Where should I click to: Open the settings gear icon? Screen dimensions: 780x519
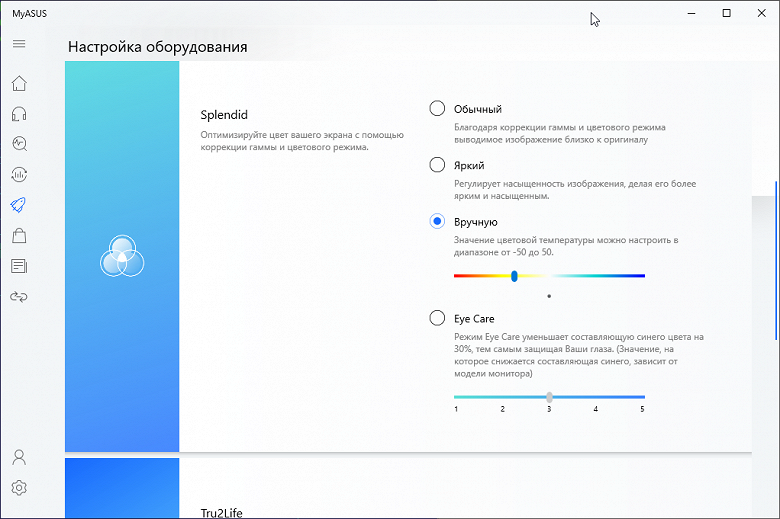tap(19, 488)
